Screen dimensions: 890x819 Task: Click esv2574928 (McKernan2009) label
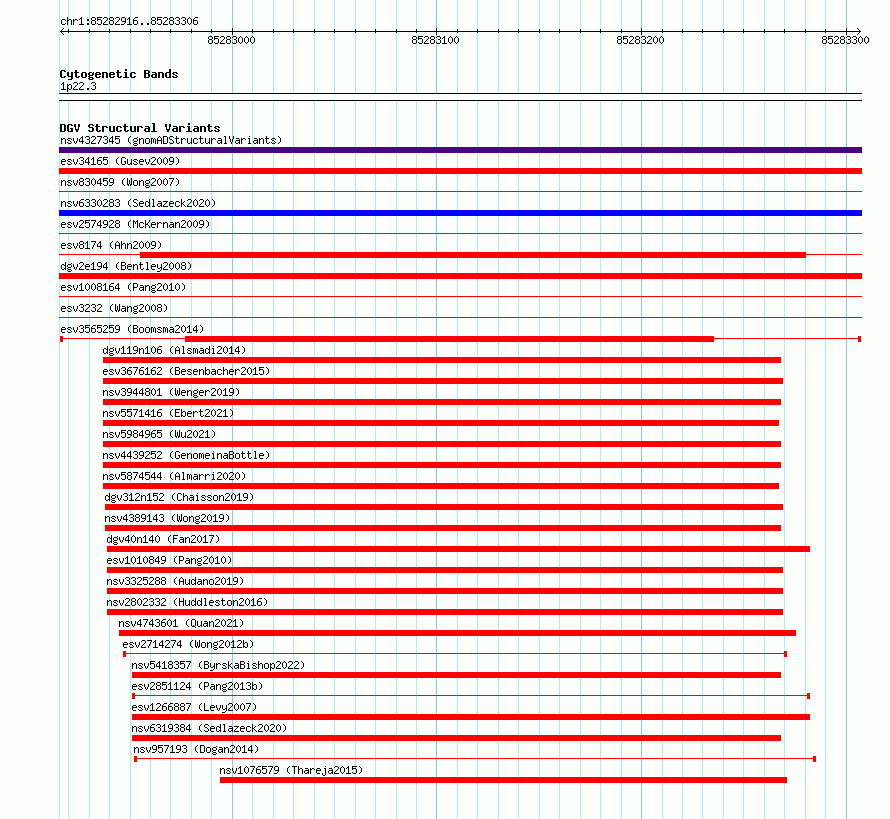pyautogui.click(x=135, y=224)
